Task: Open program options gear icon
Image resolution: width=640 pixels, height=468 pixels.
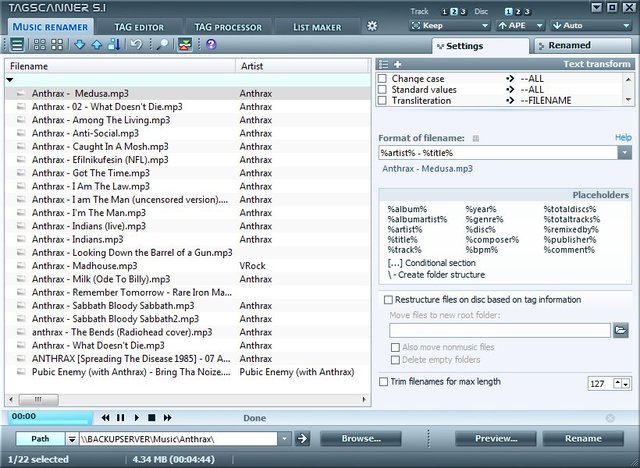Action: (x=372, y=26)
